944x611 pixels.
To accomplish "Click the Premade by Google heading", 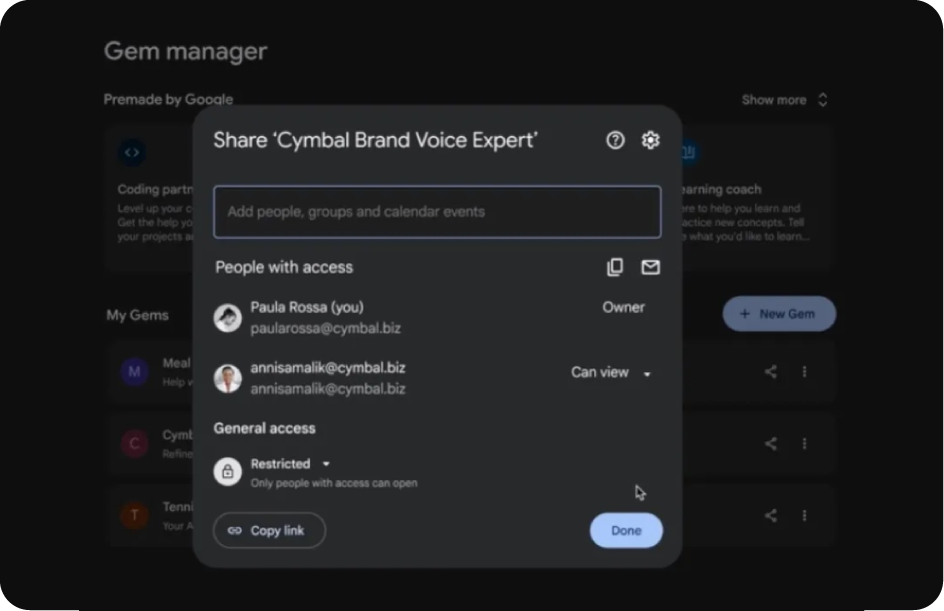I will pos(168,99).
